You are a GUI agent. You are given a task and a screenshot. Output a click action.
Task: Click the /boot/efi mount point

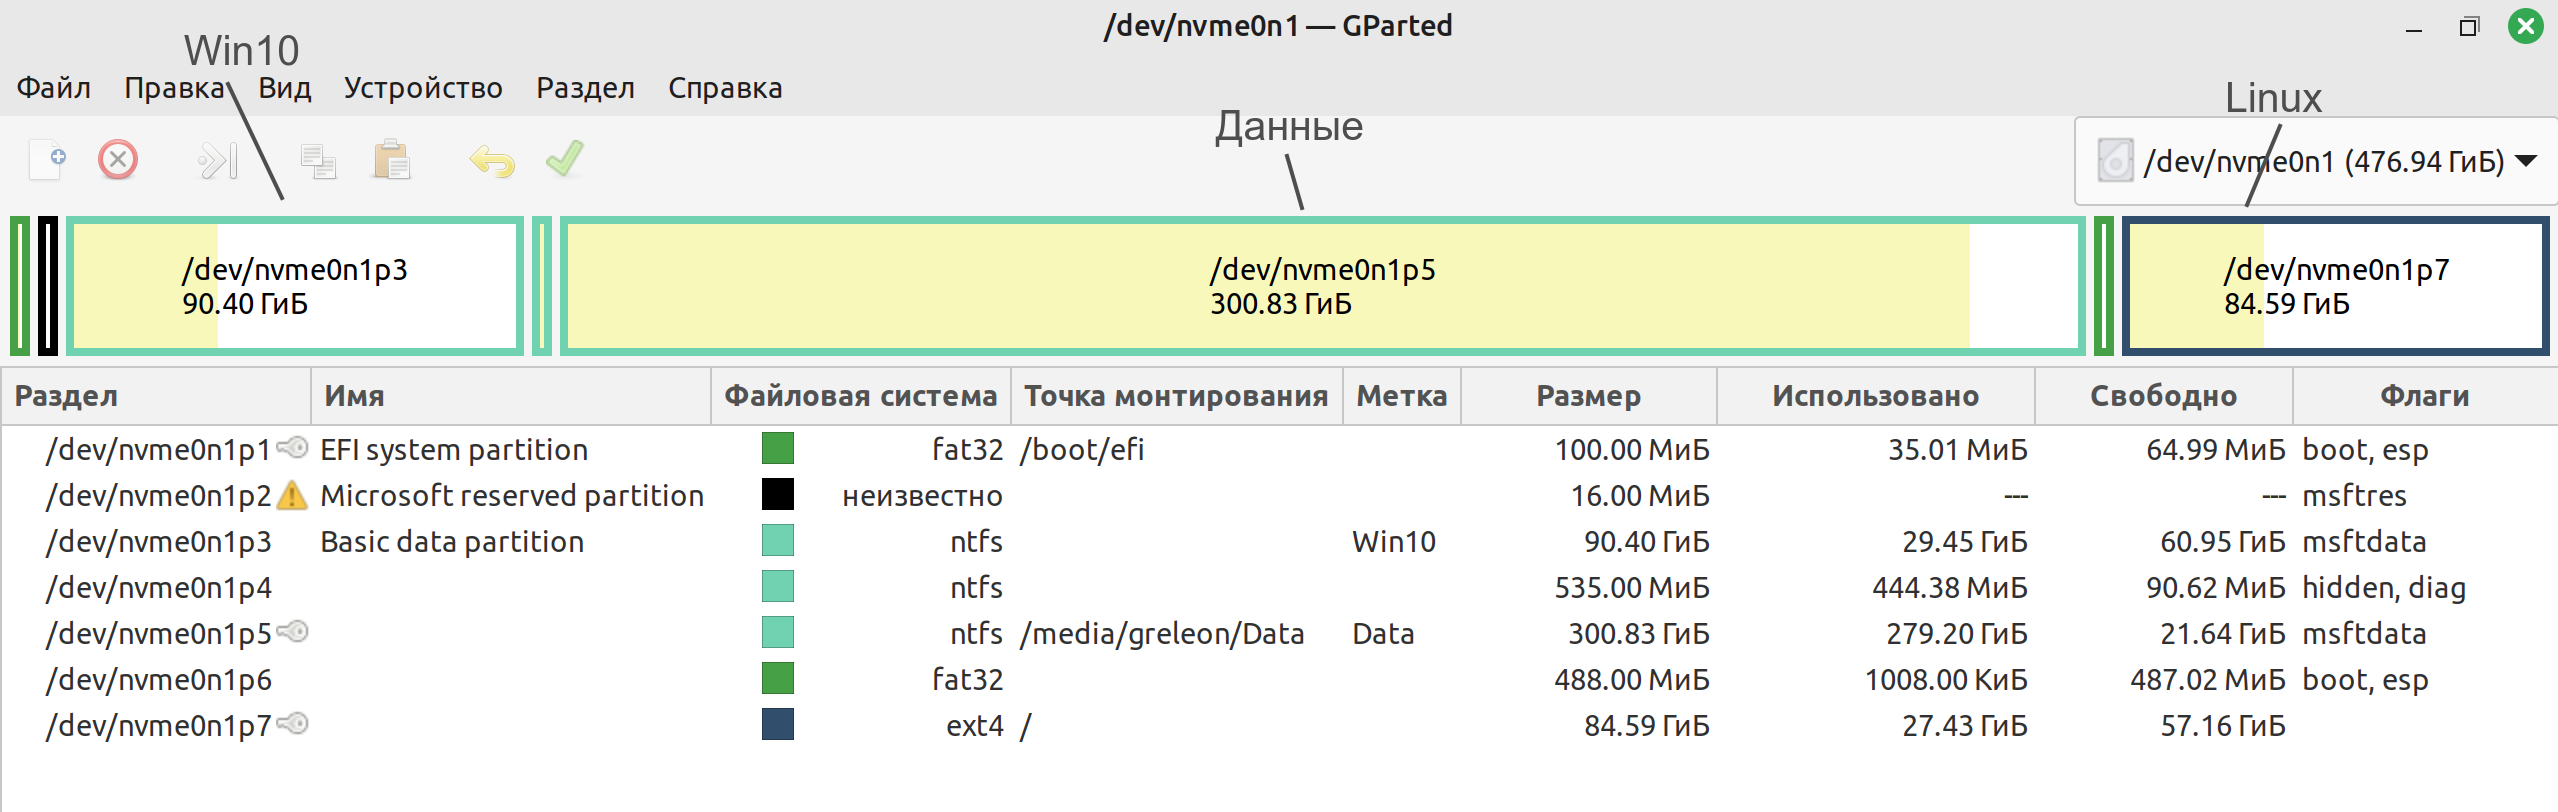pos(1082,449)
